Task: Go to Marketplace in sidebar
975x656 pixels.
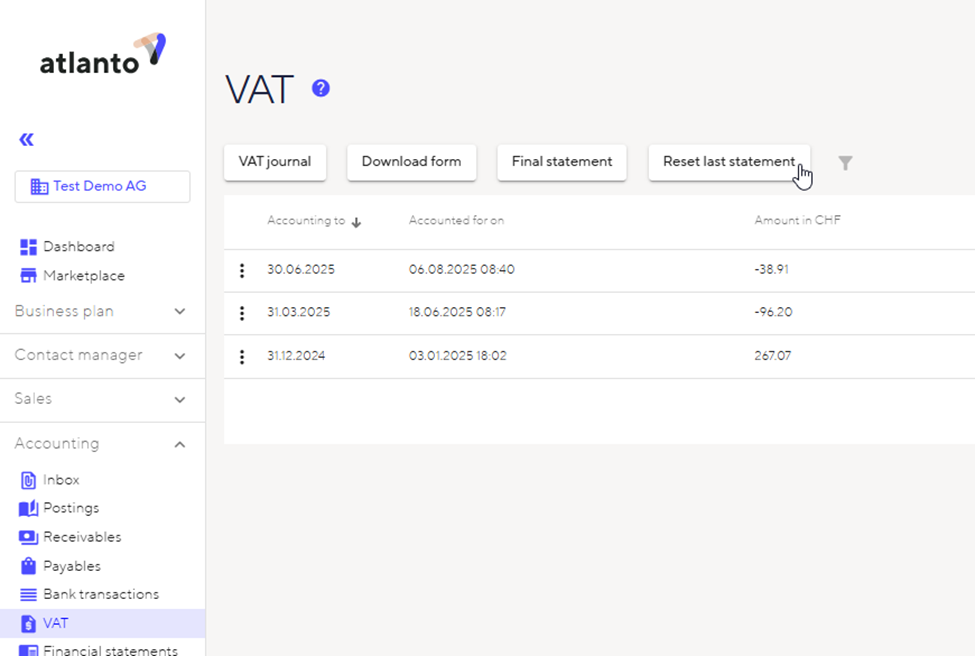Action: click(83, 276)
